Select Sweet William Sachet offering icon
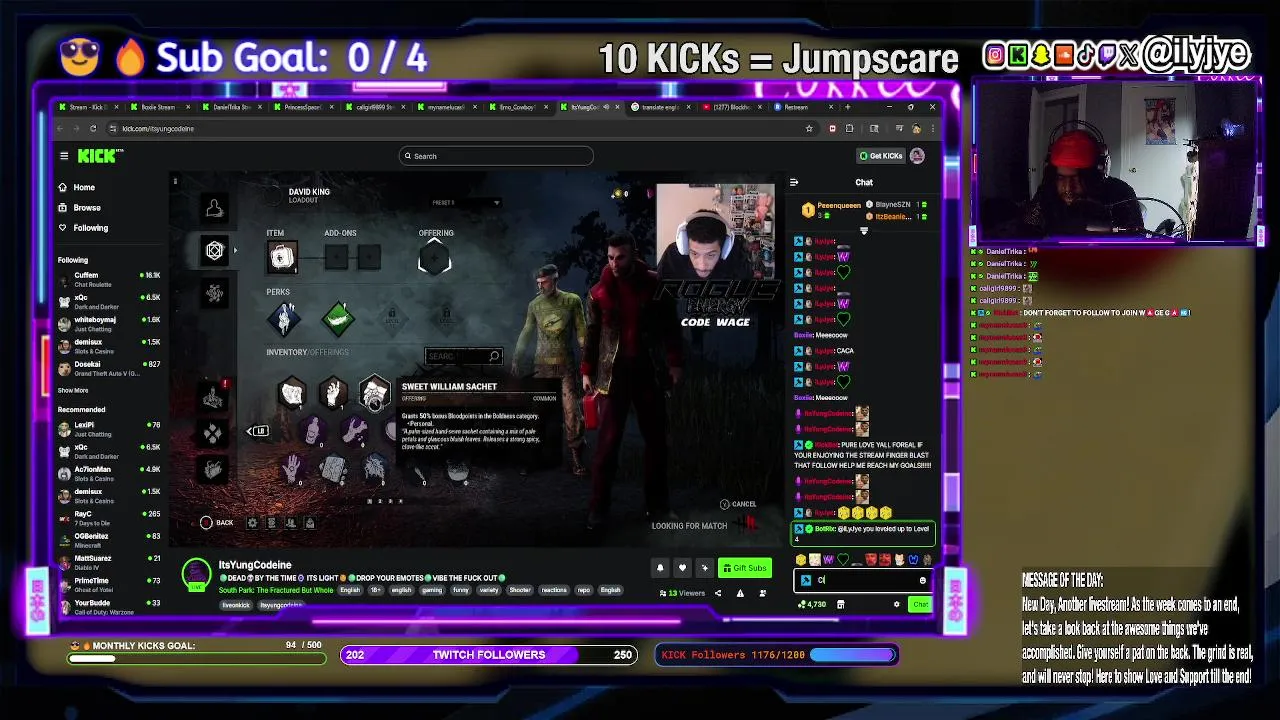The width and height of the screenshot is (1280, 720). tap(374, 393)
